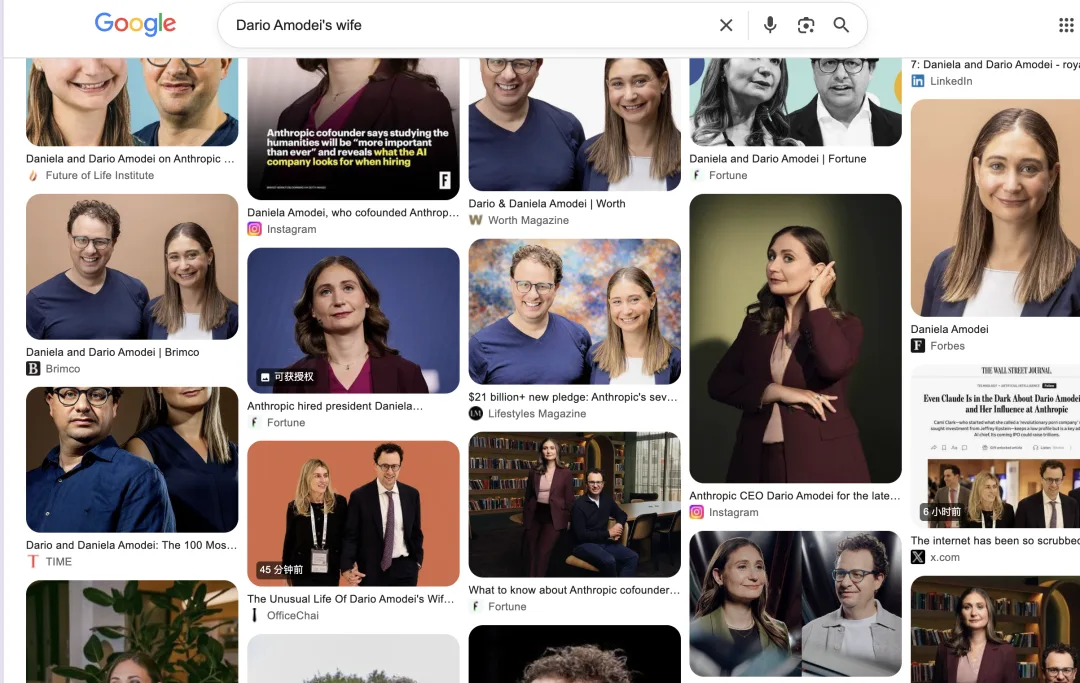Click the '6 小时前' time badge
The height and width of the screenshot is (683, 1080).
pyautogui.click(x=942, y=512)
